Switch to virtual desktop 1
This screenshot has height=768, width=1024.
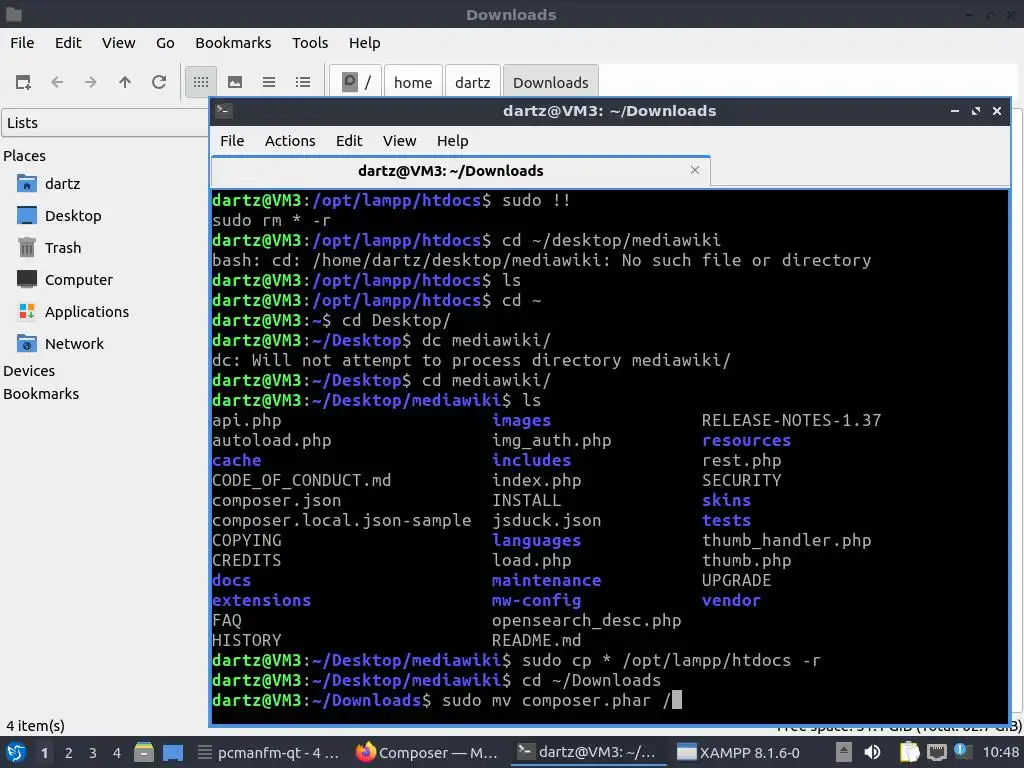pyautogui.click(x=44, y=753)
